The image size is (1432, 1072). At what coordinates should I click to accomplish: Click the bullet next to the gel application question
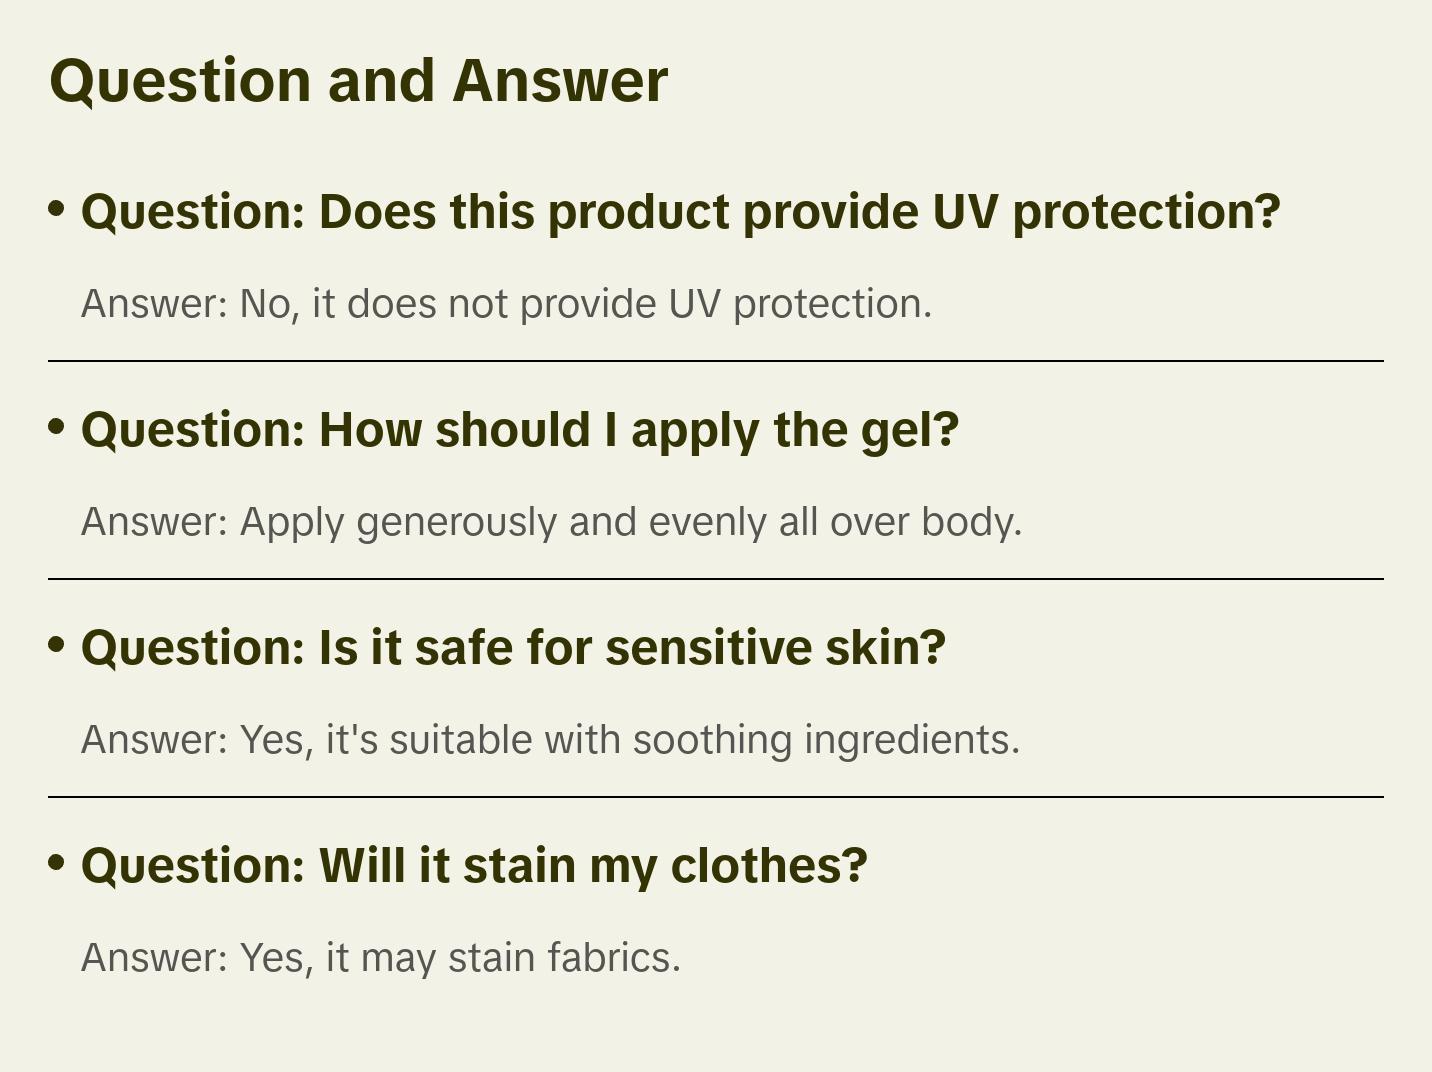(57, 427)
